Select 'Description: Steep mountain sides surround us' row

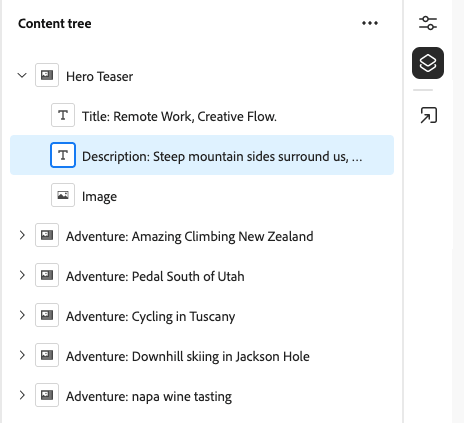[202, 155]
